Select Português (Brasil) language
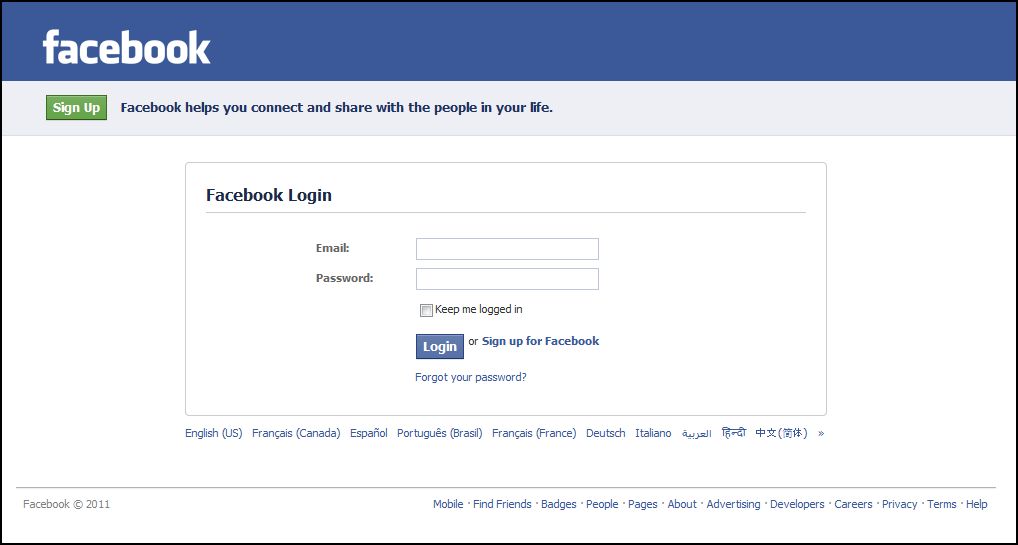This screenshot has width=1018, height=545. pyautogui.click(x=440, y=433)
